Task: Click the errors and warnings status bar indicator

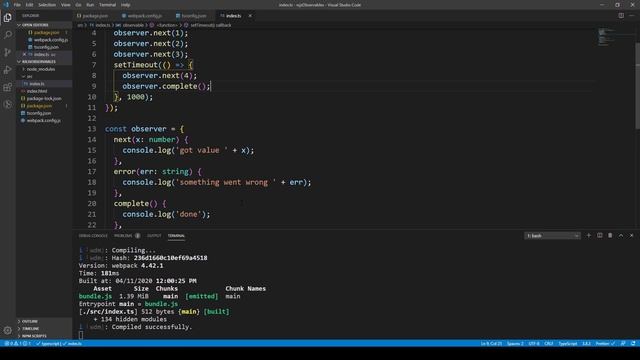Action: click(x=18, y=344)
